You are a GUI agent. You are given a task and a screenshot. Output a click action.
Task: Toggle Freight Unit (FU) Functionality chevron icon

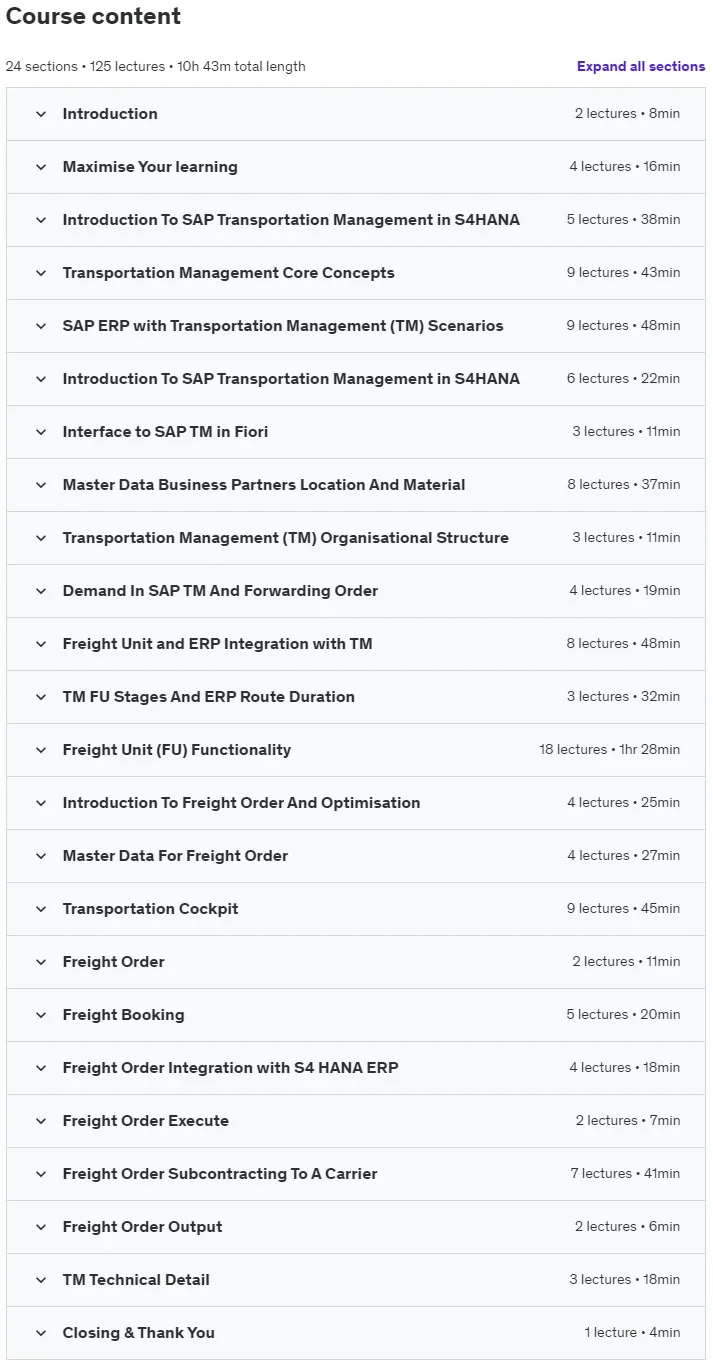[41, 750]
